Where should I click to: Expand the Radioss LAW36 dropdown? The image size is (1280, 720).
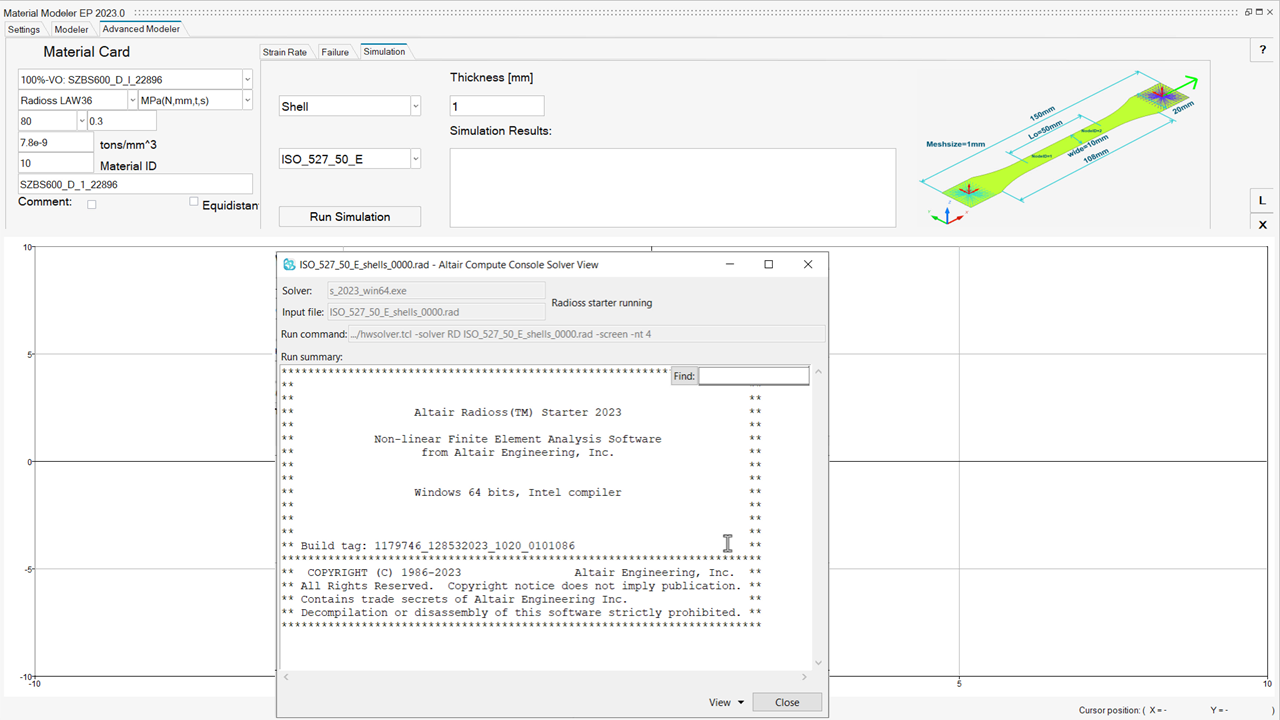tap(132, 100)
